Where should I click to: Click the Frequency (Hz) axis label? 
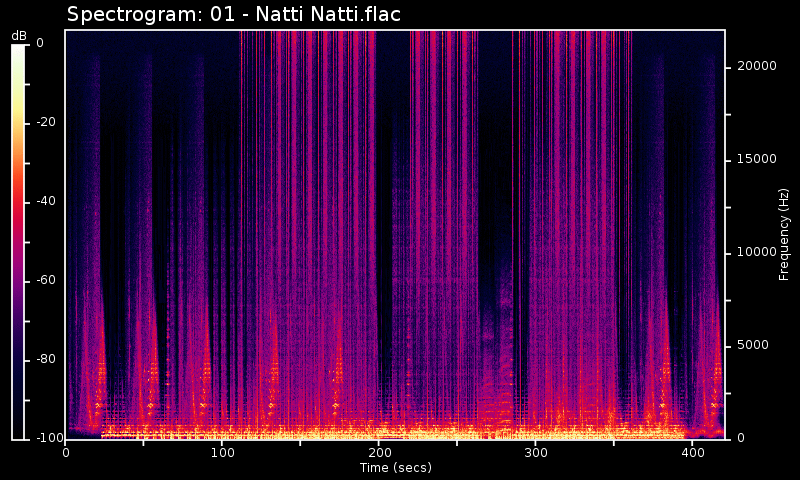coord(785,234)
